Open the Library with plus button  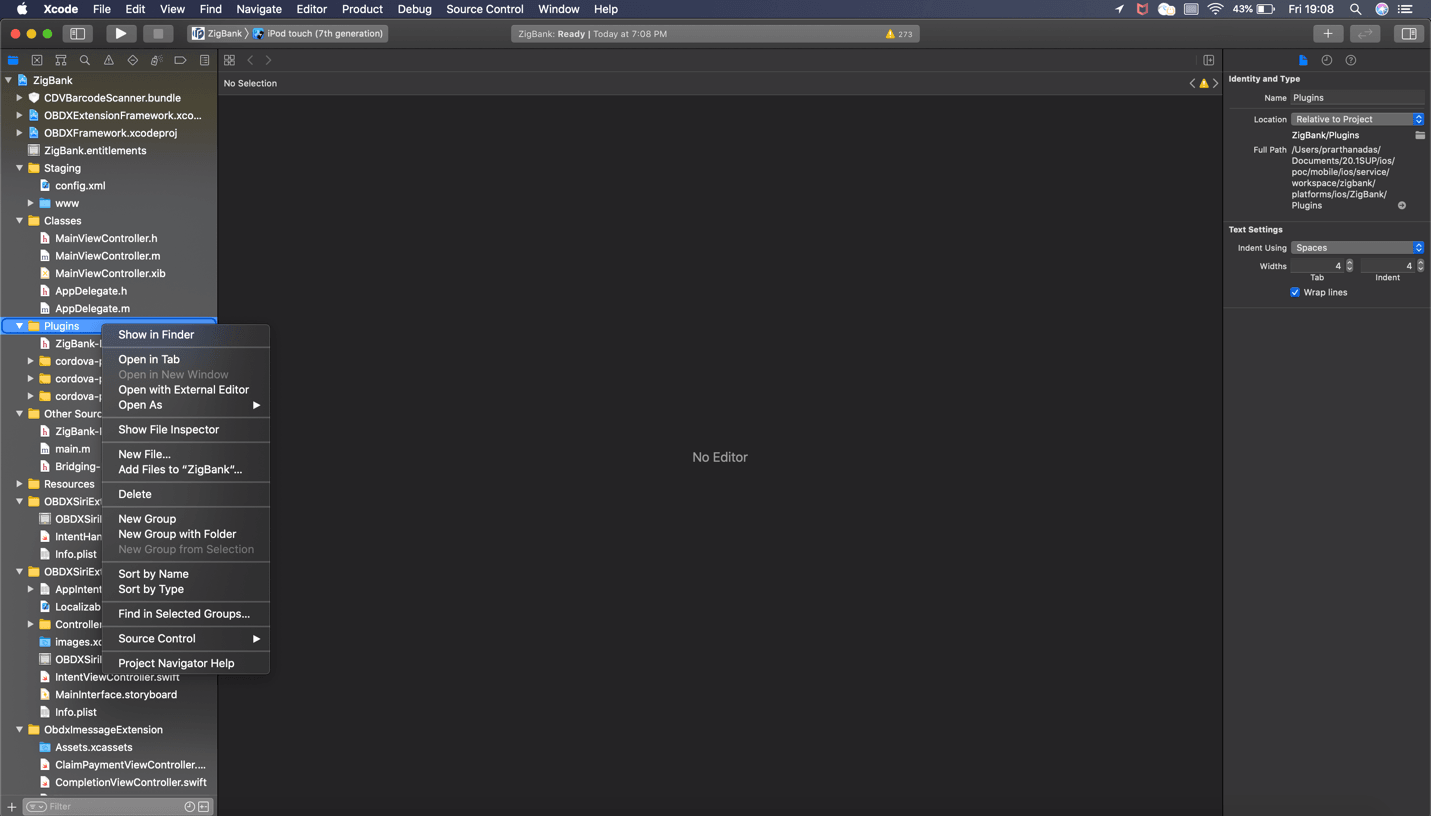pos(1328,33)
